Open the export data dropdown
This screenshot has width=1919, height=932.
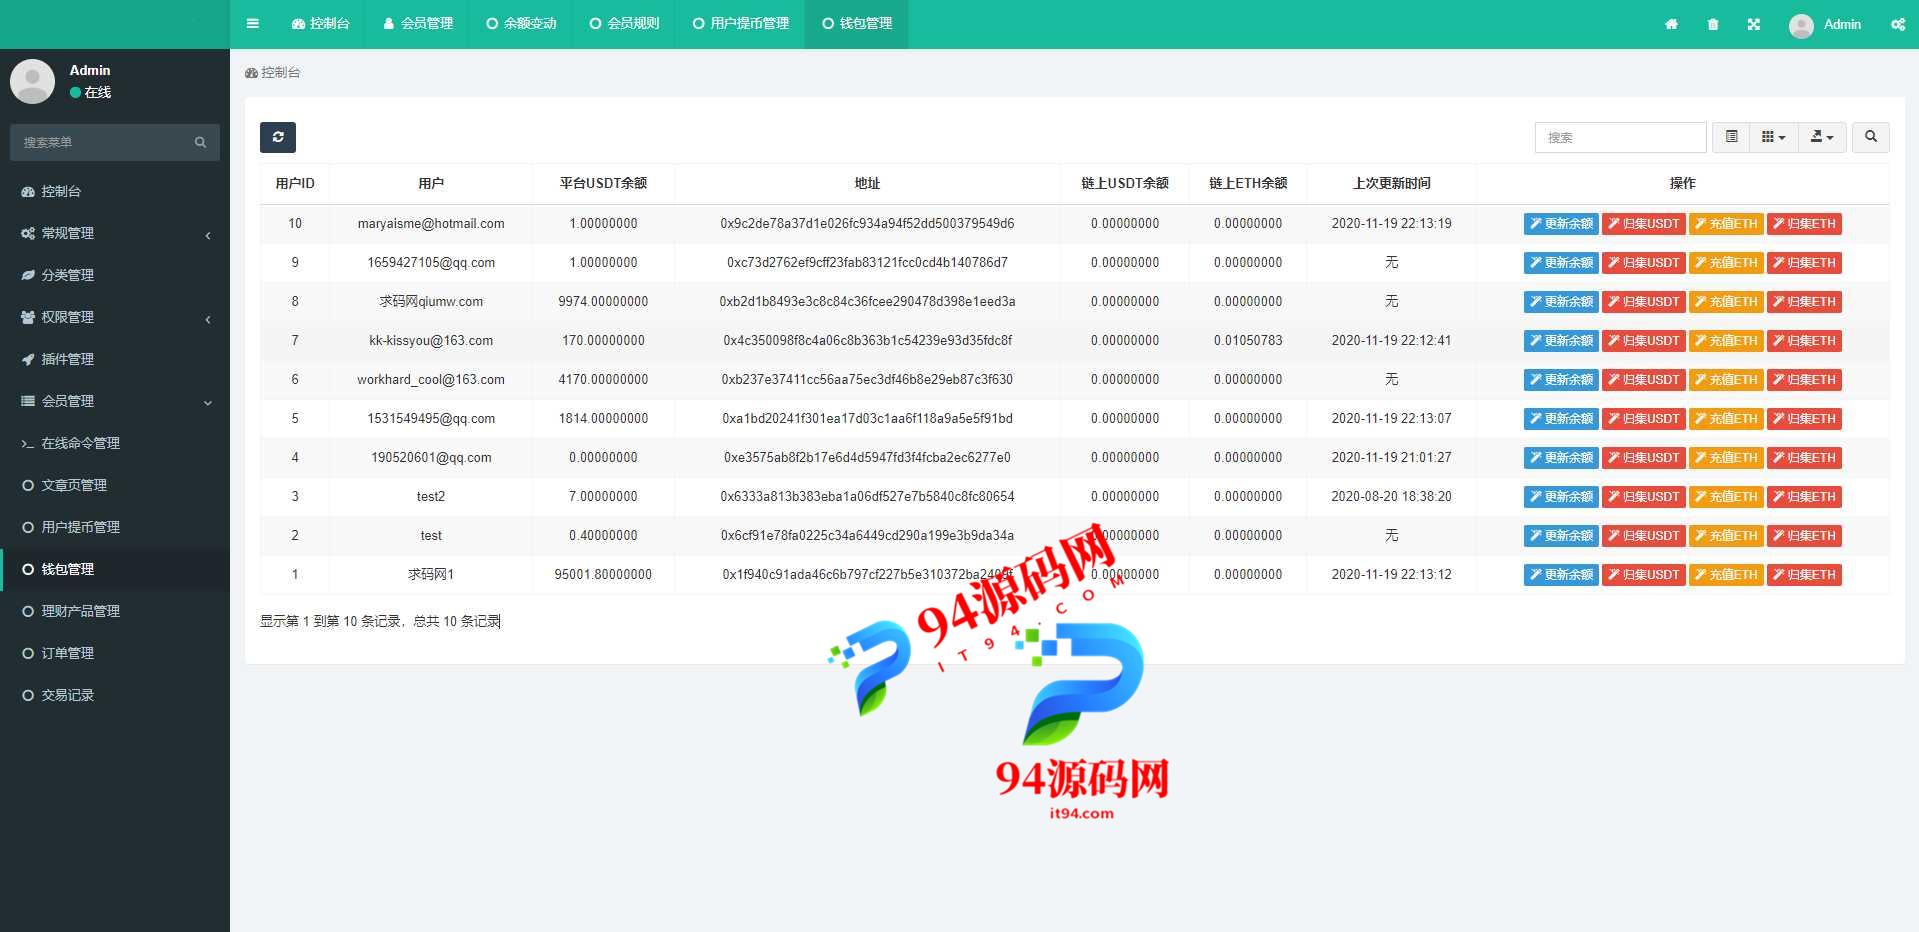click(x=1822, y=137)
